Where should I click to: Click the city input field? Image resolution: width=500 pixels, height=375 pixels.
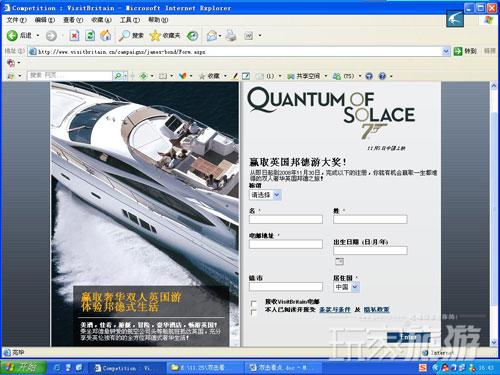click(x=286, y=286)
